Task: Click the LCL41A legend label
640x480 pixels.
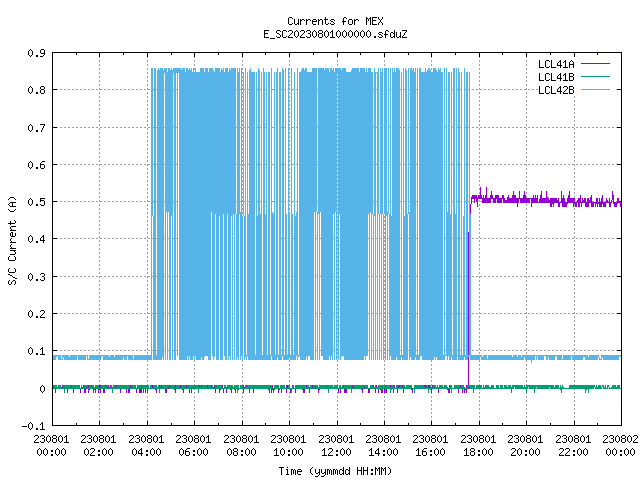Action: 556,64
